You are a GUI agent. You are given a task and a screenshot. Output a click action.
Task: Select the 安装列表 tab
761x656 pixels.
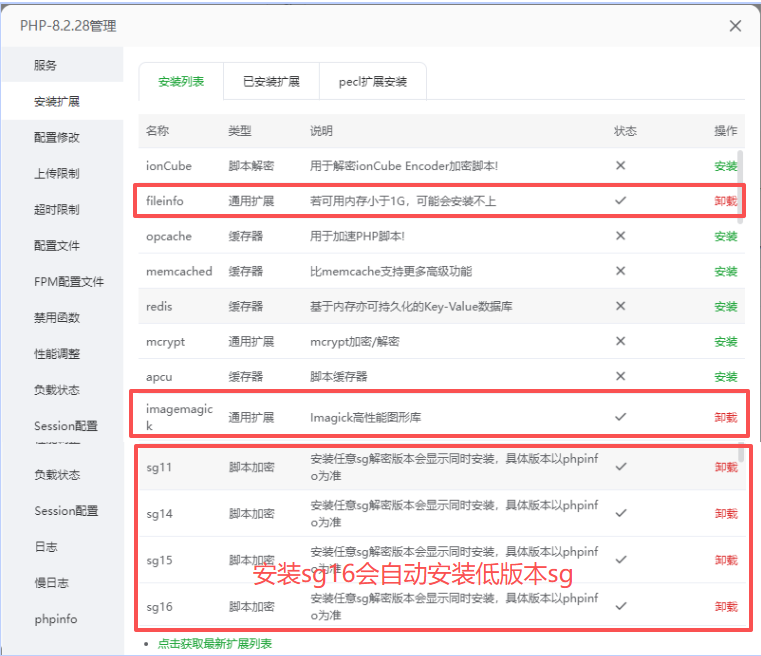click(x=181, y=82)
